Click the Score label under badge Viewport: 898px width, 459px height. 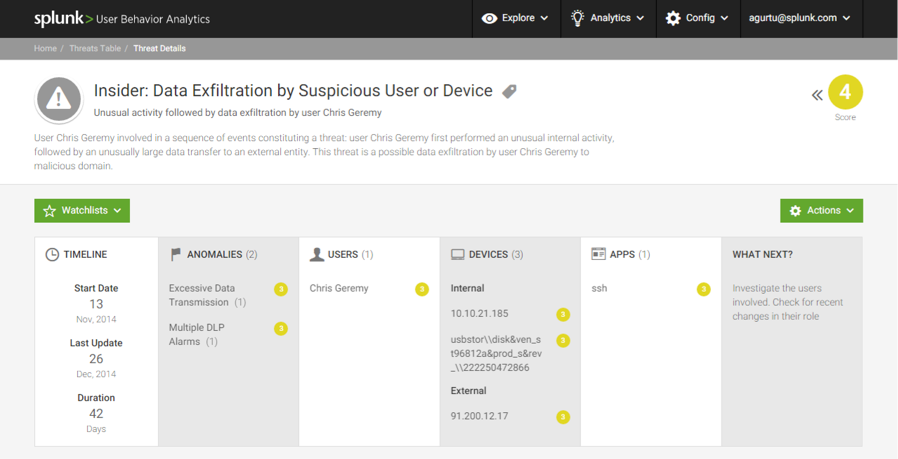845,117
